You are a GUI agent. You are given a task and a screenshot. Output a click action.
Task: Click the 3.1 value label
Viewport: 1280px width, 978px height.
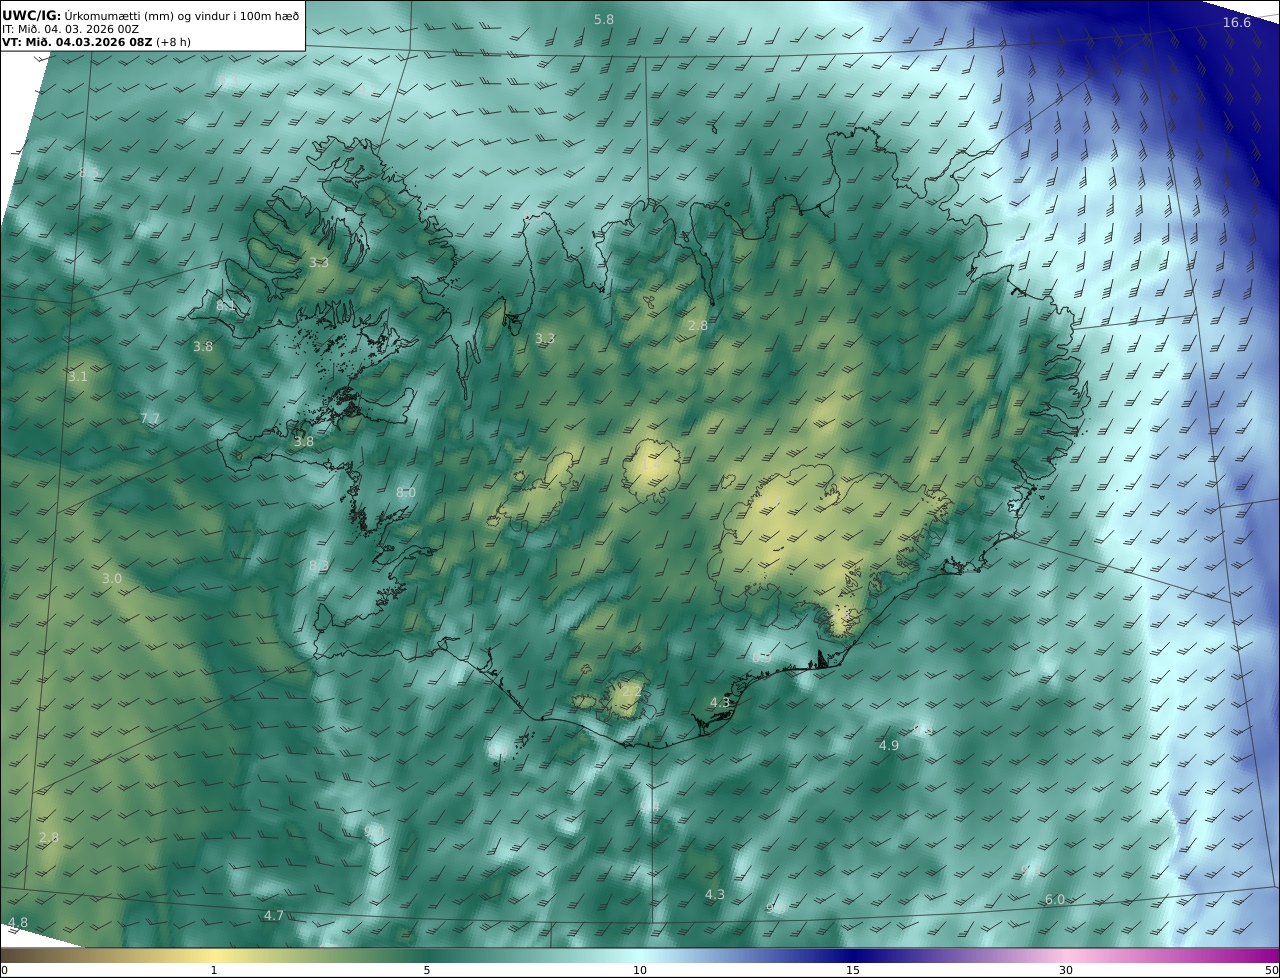78,377
